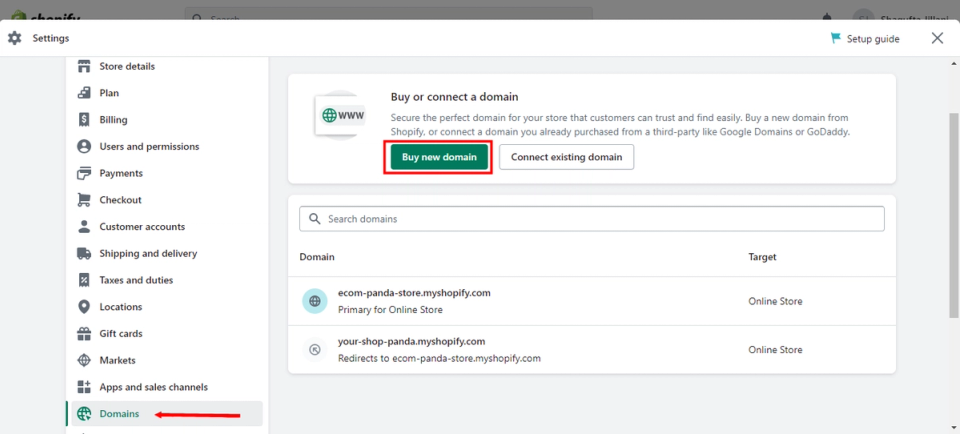Screen dimensions: 960x434
Task: Click Connect existing domain button
Action: pos(566,157)
